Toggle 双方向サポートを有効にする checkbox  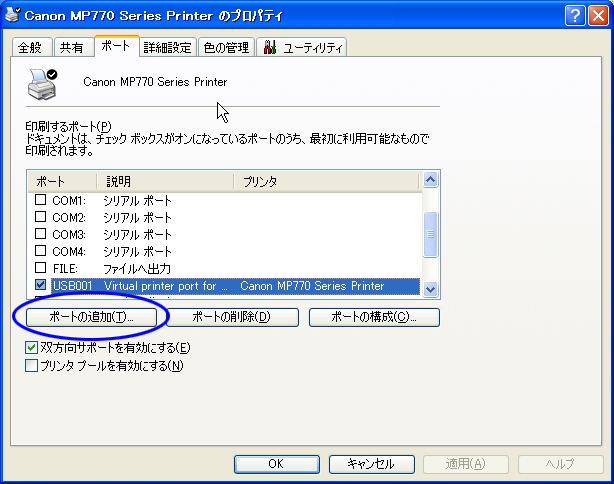[31, 347]
